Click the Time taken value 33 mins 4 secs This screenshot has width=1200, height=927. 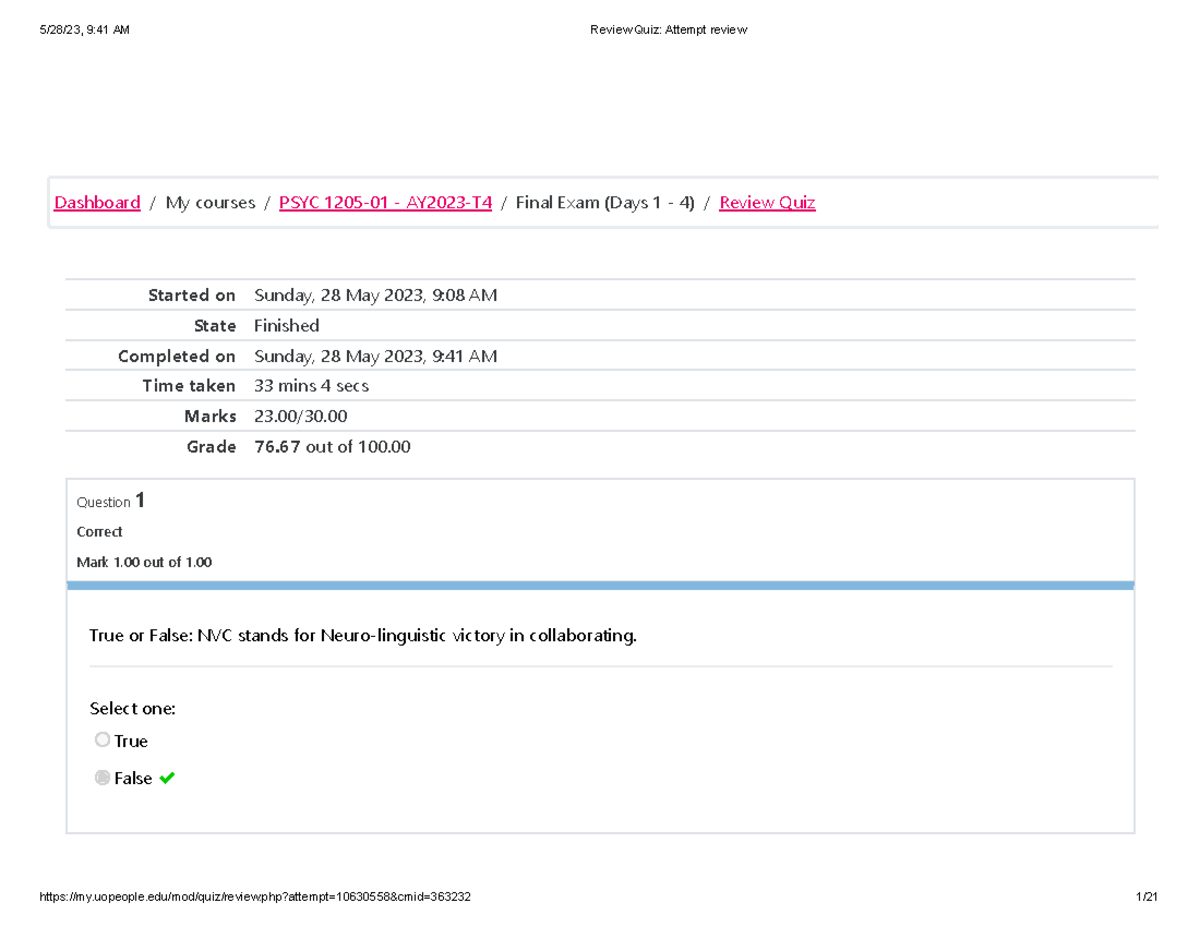click(x=311, y=386)
